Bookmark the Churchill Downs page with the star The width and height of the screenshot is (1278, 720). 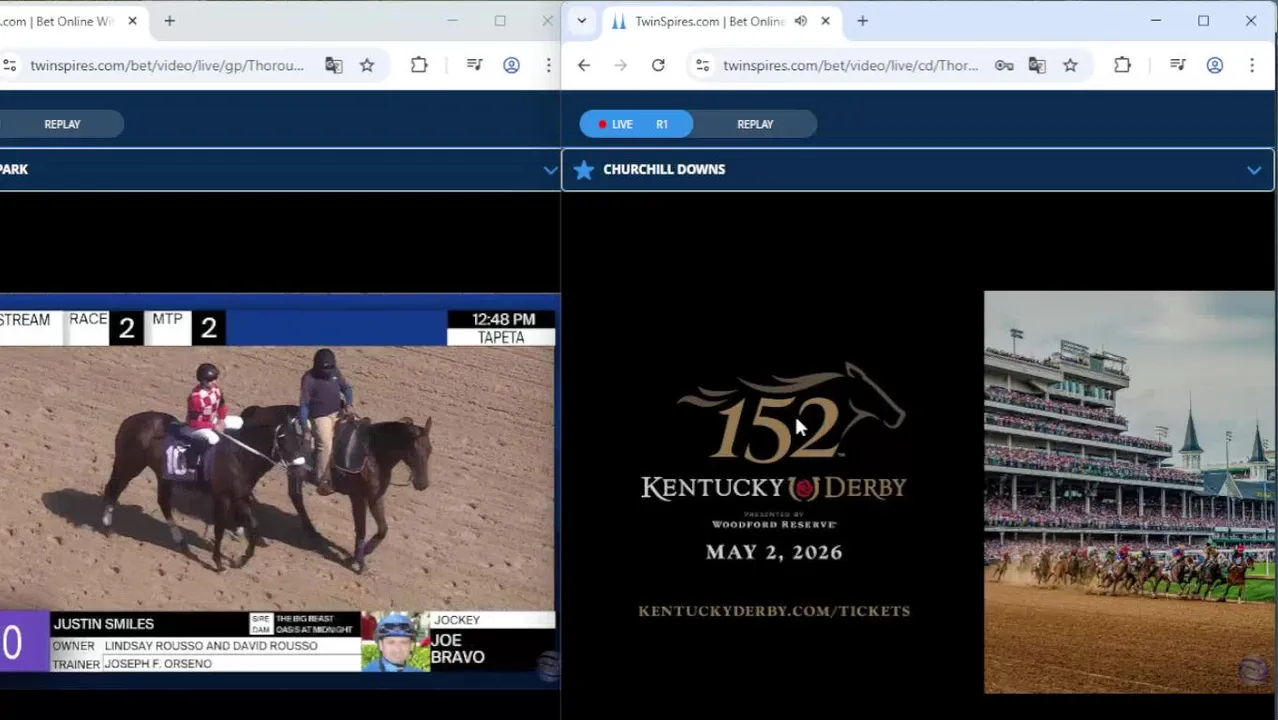coord(1070,65)
